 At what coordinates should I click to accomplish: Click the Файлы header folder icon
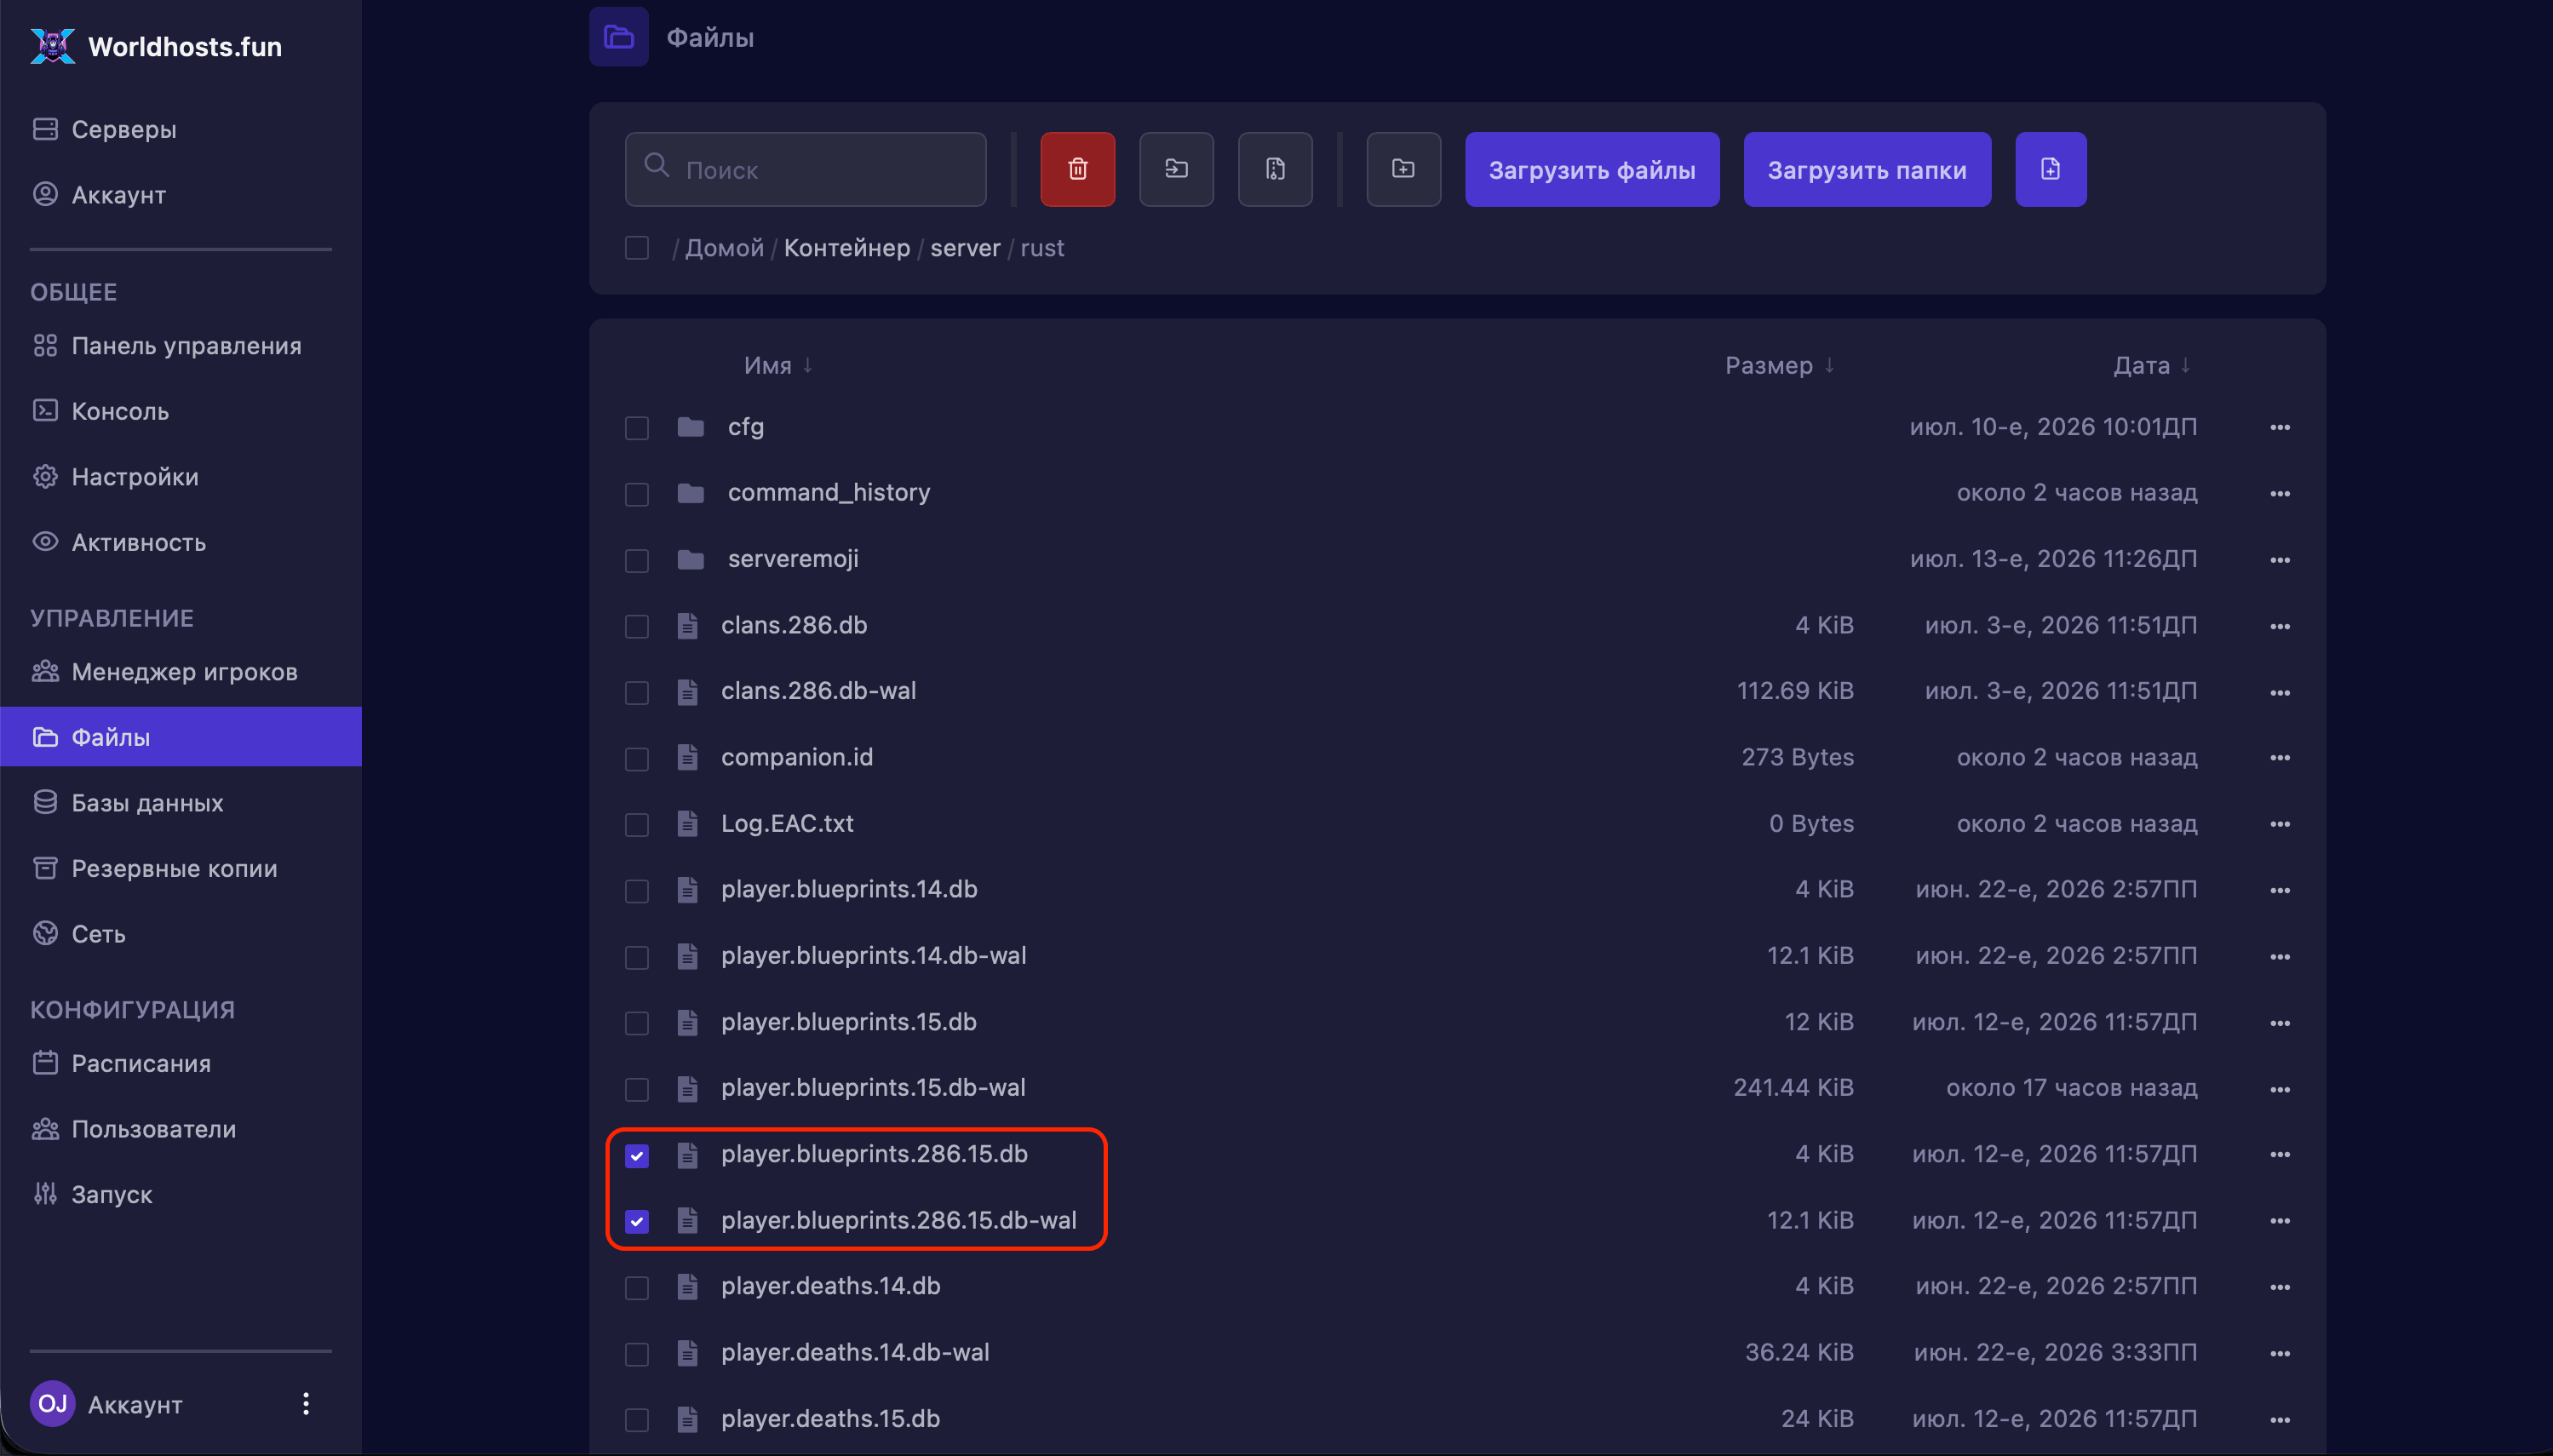(618, 36)
